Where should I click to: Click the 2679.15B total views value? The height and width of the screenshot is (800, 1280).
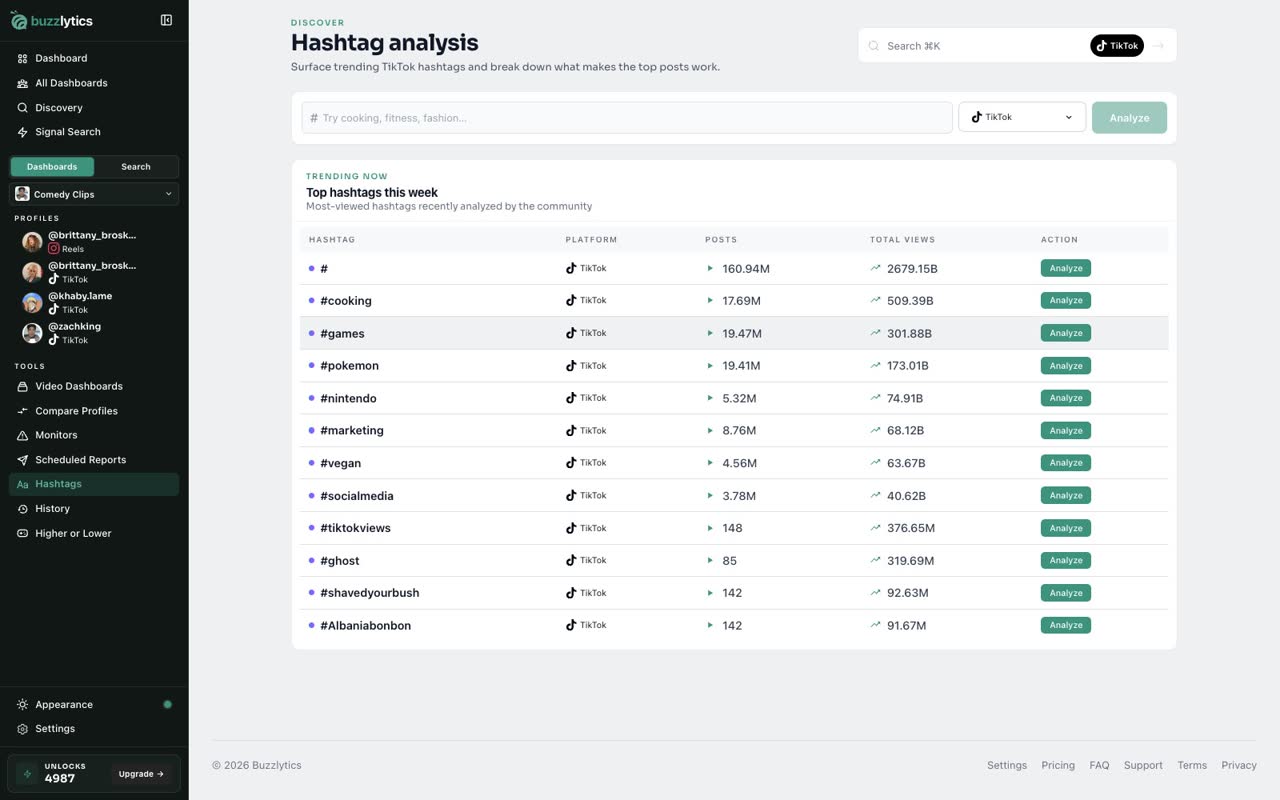coord(912,269)
